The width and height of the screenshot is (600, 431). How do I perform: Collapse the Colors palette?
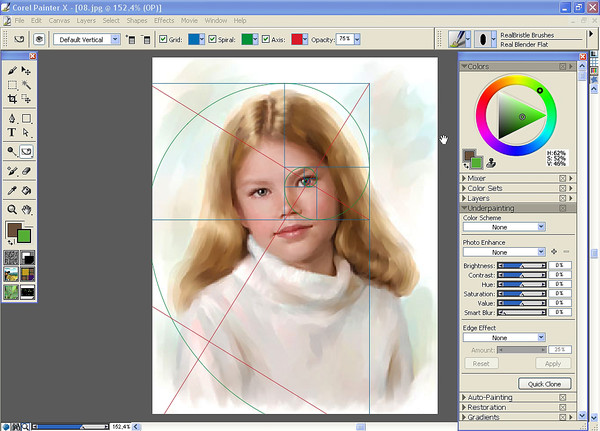click(x=464, y=66)
